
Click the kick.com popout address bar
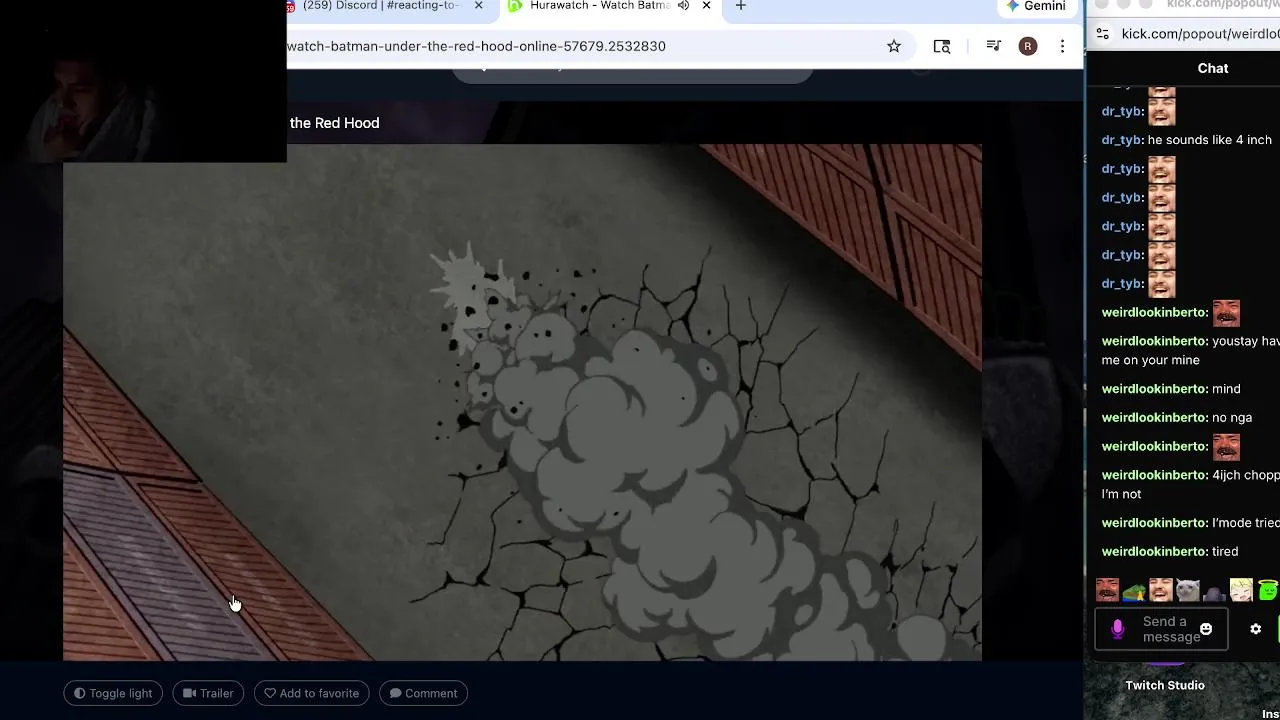[1200, 34]
